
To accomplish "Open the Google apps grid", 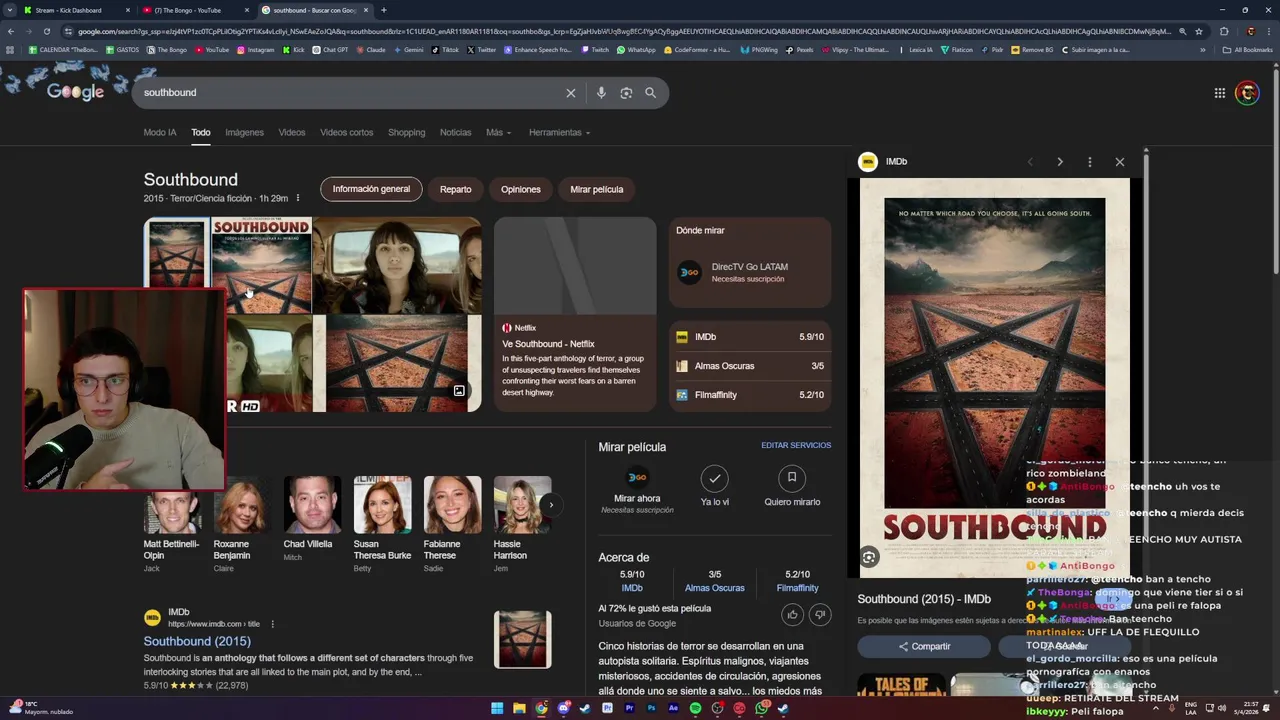I will (1220, 93).
